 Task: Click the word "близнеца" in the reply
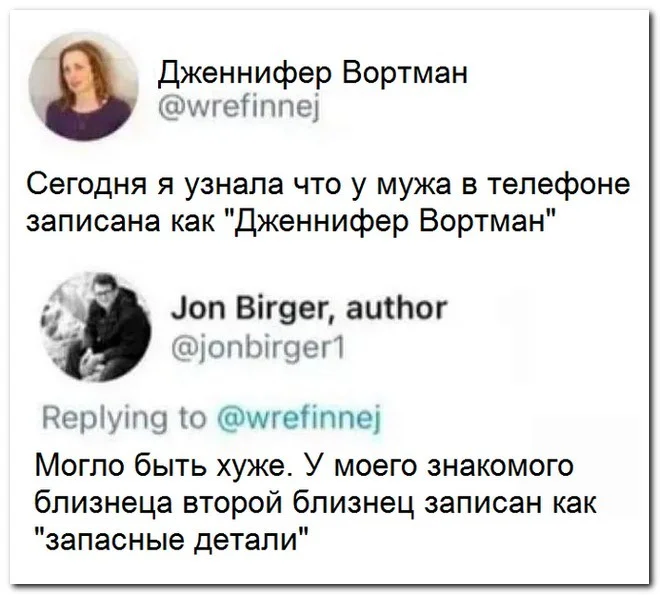click(104, 503)
